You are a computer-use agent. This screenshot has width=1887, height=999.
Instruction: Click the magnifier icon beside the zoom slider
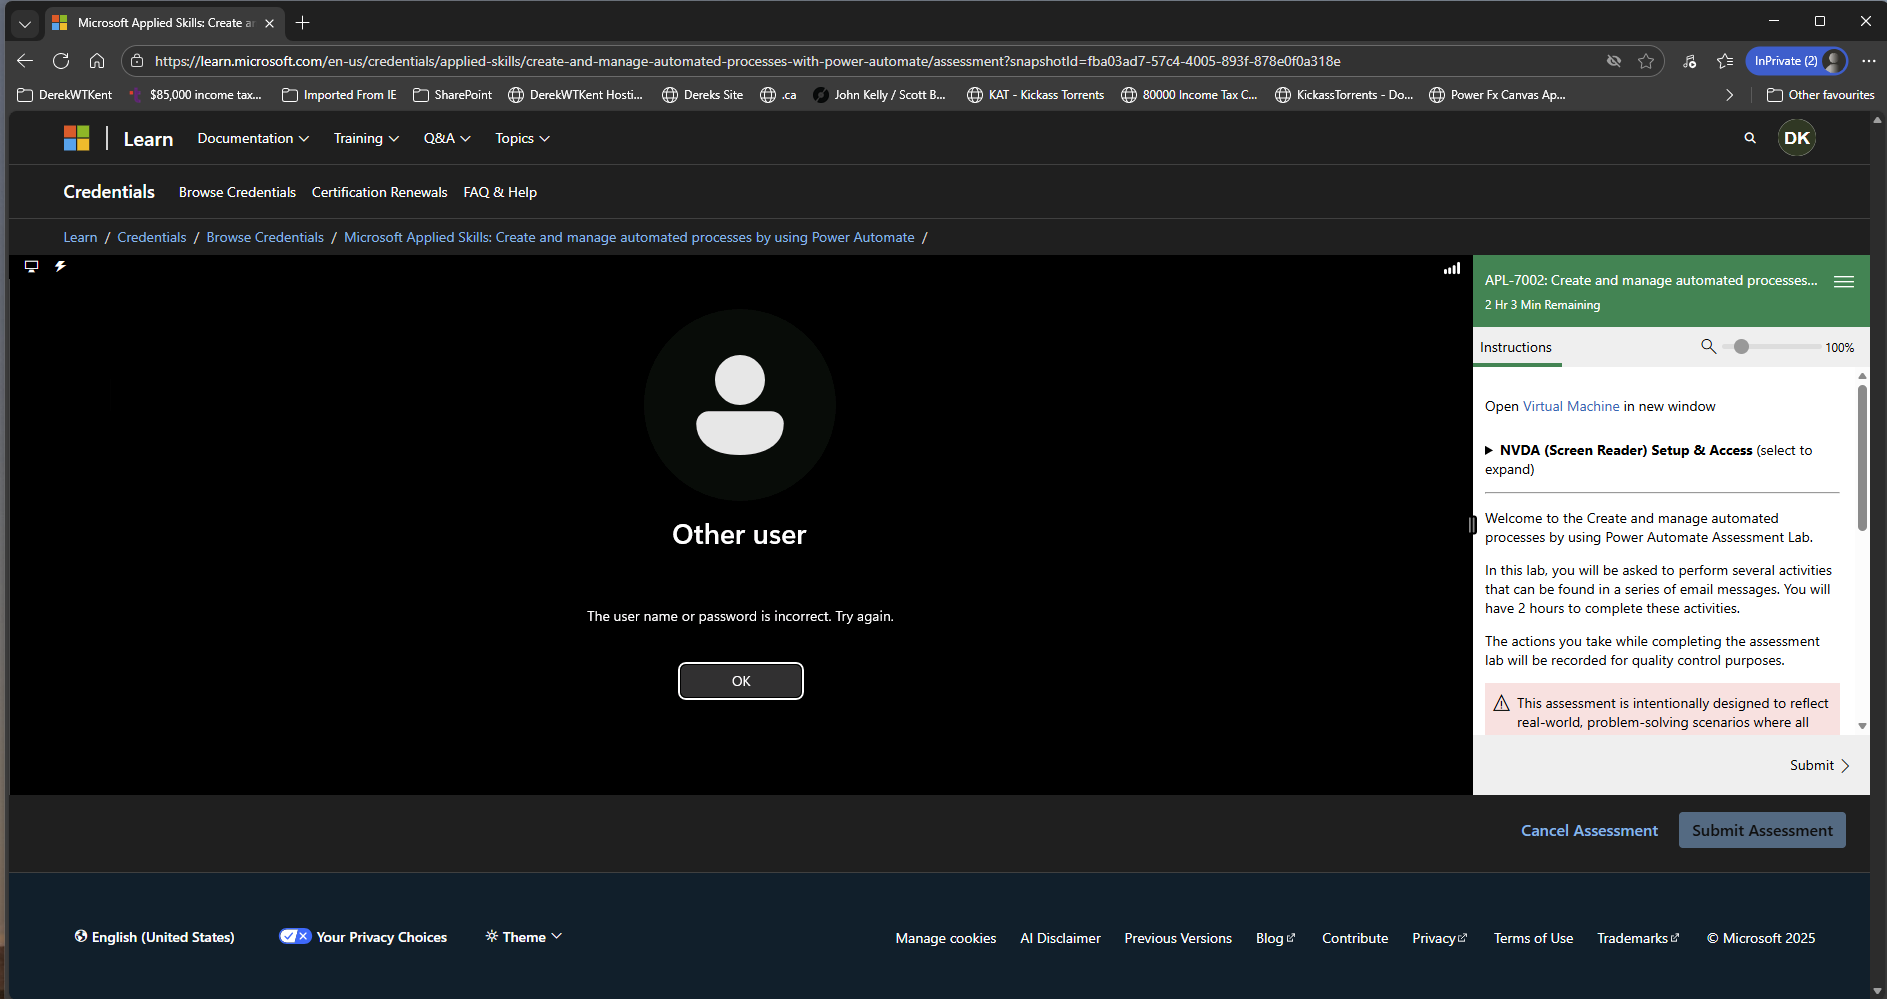[x=1709, y=346]
